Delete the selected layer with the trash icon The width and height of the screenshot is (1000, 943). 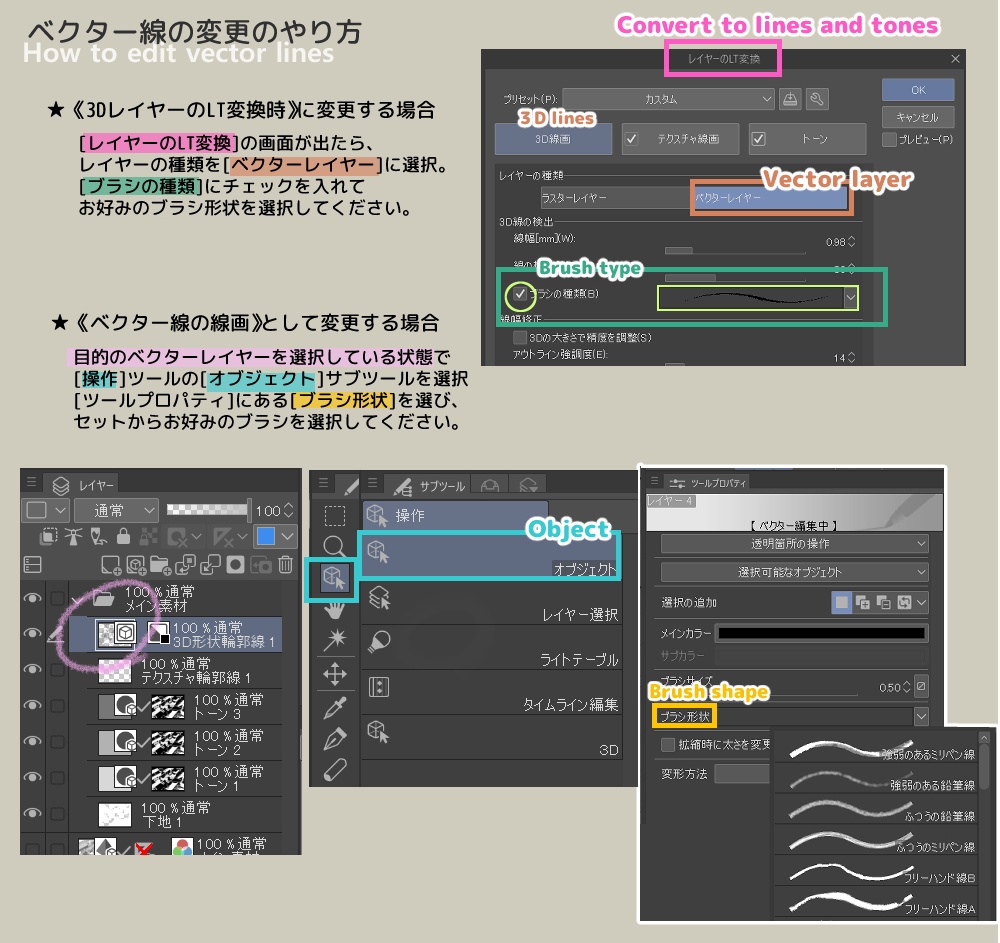(x=284, y=565)
